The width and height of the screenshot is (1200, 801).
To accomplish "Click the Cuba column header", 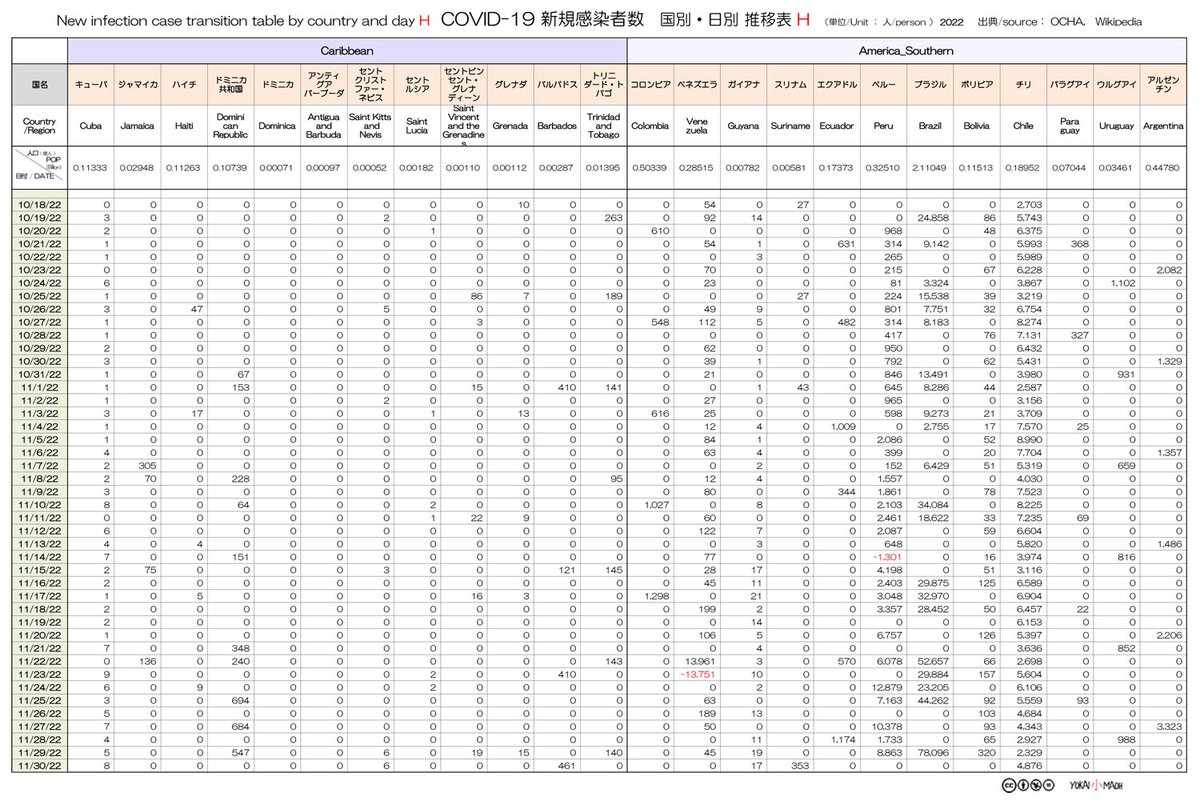I will pyautogui.click(x=91, y=127).
